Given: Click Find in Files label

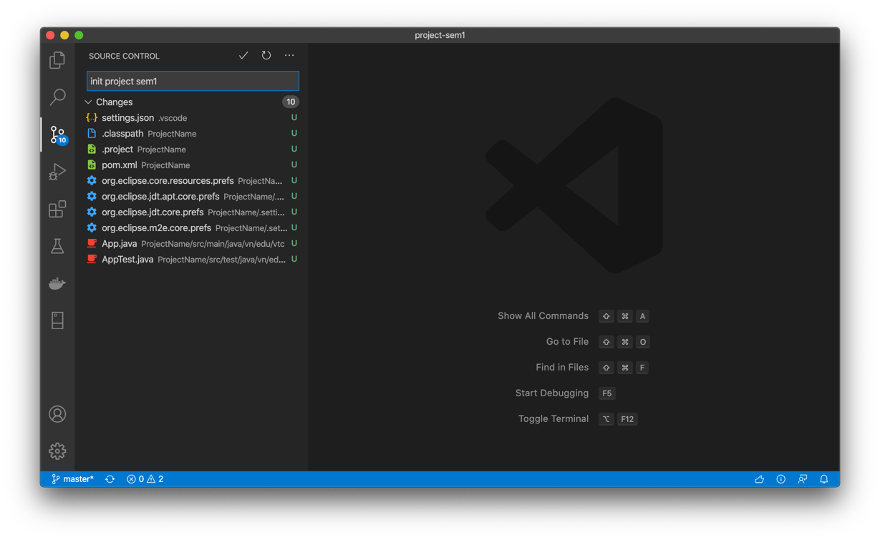Looking at the screenshot, I should pyautogui.click(x=562, y=368).
